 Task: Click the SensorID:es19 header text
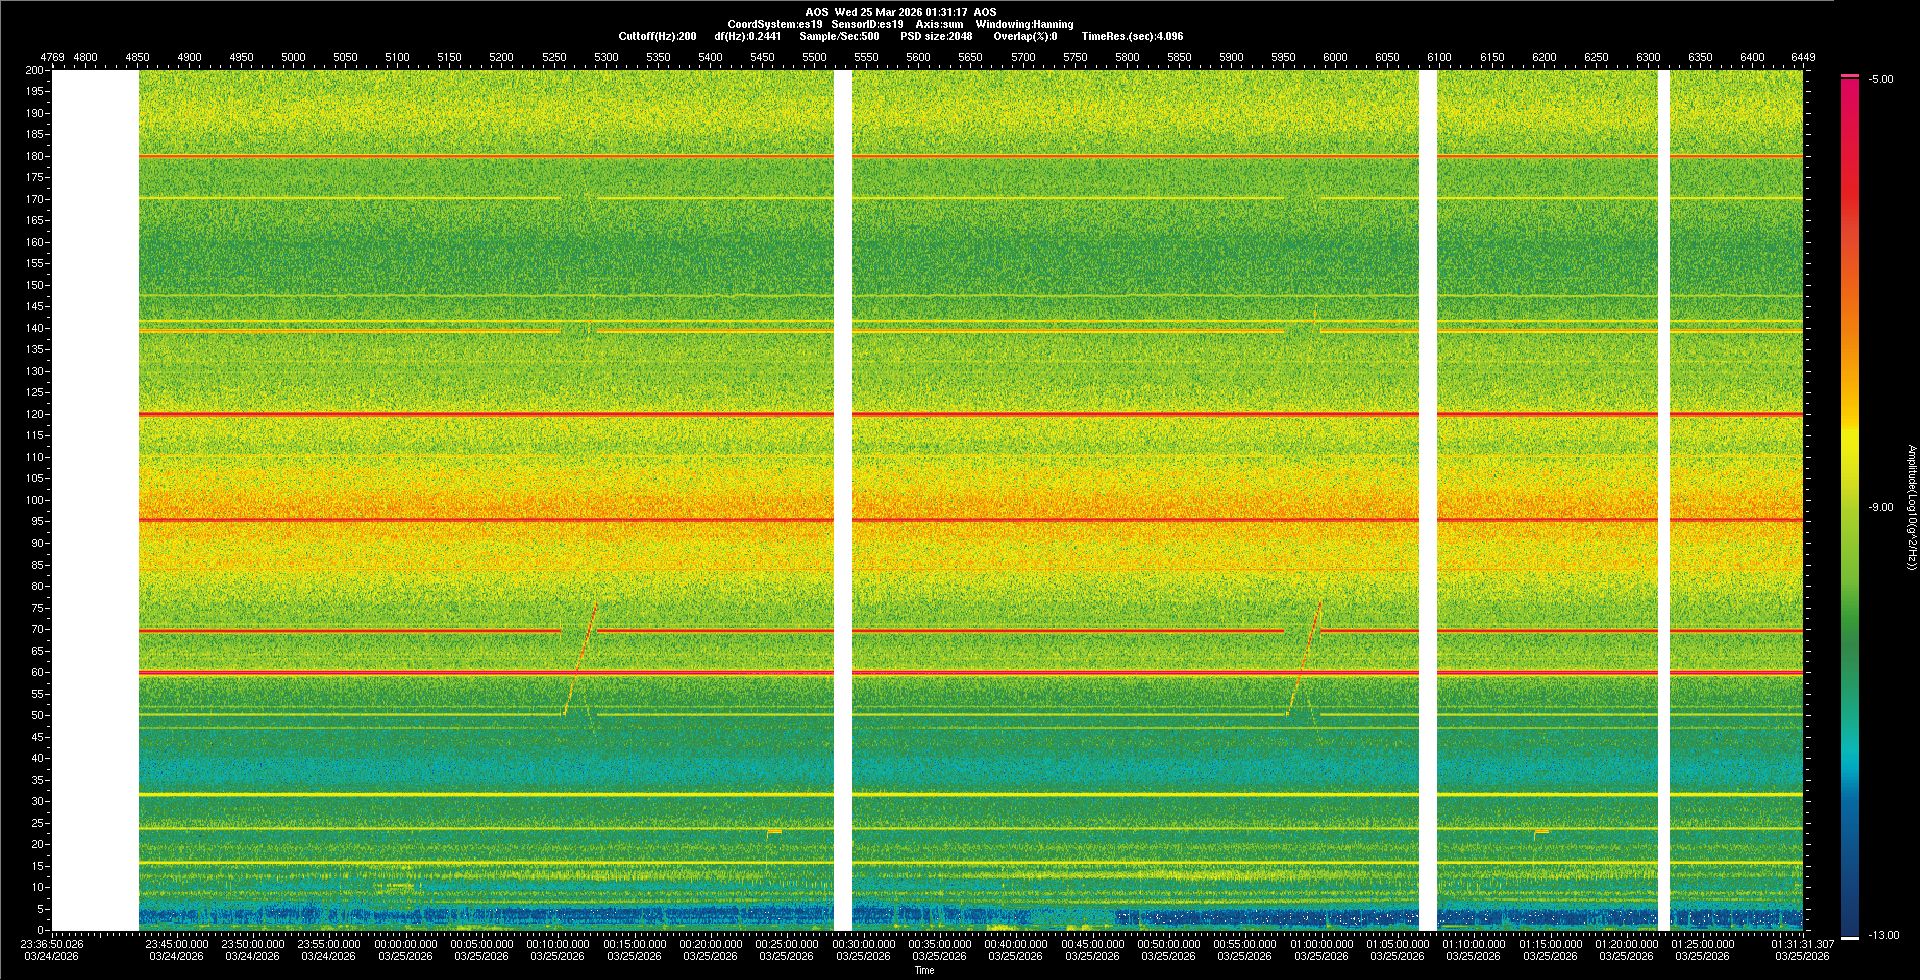pyautogui.click(x=867, y=24)
